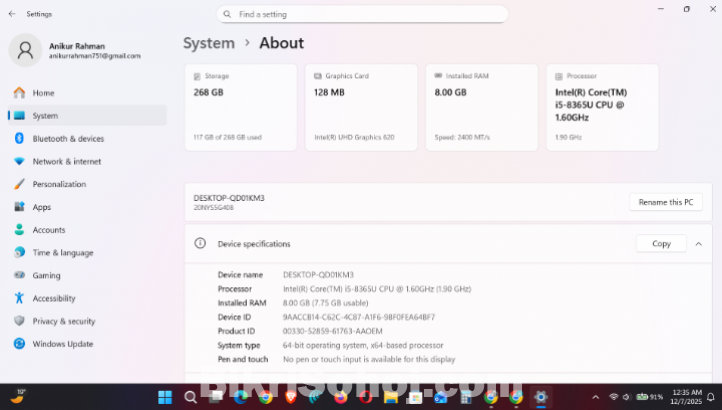Select Time & language in sidebar
The height and width of the screenshot is (410, 722).
pyautogui.click(x=62, y=253)
